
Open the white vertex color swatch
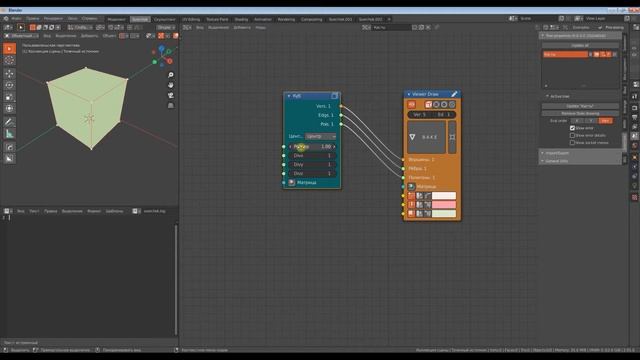pyautogui.click(x=444, y=196)
